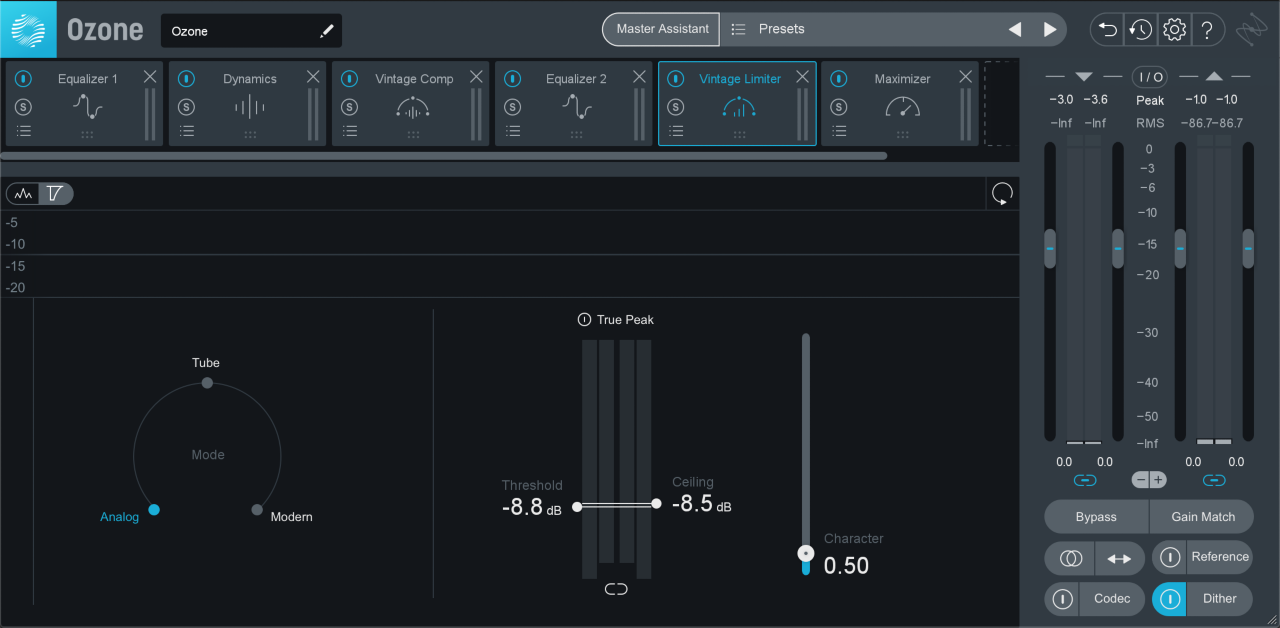Remove the Maximizer module

[965, 77]
